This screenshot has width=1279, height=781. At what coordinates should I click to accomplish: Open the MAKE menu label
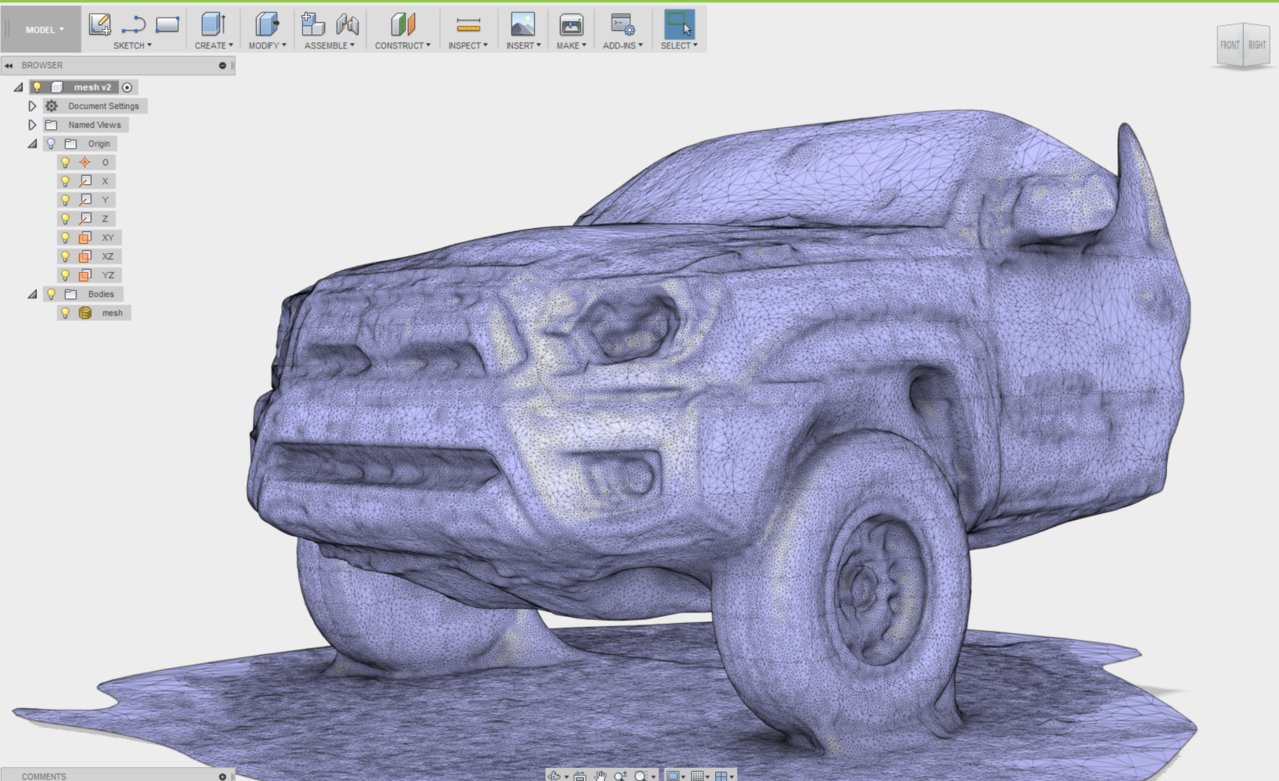point(571,45)
